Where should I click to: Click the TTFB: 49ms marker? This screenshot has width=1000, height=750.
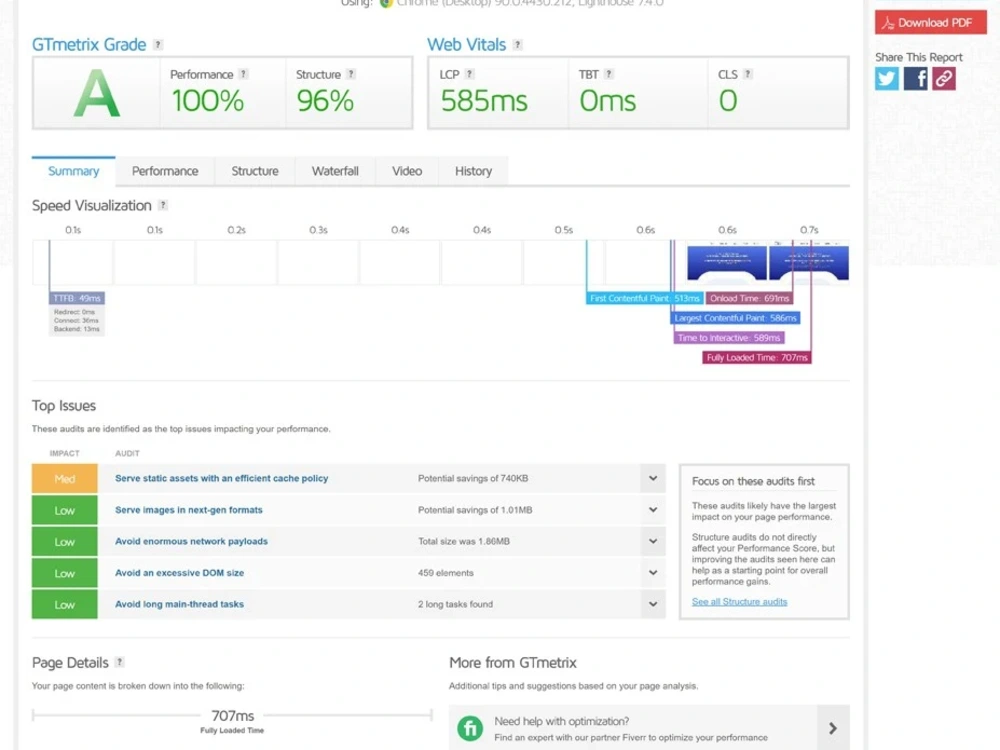77,298
